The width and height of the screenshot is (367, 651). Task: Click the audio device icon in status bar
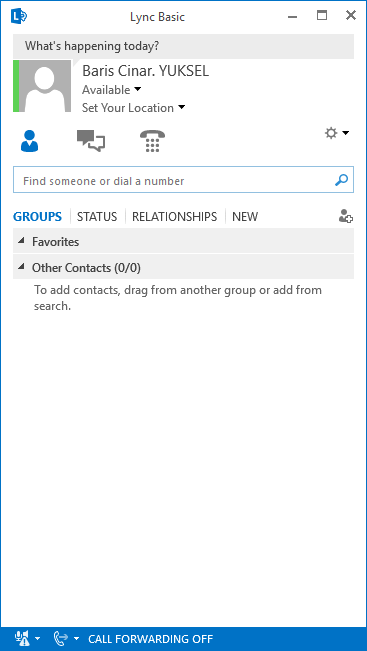[22, 638]
